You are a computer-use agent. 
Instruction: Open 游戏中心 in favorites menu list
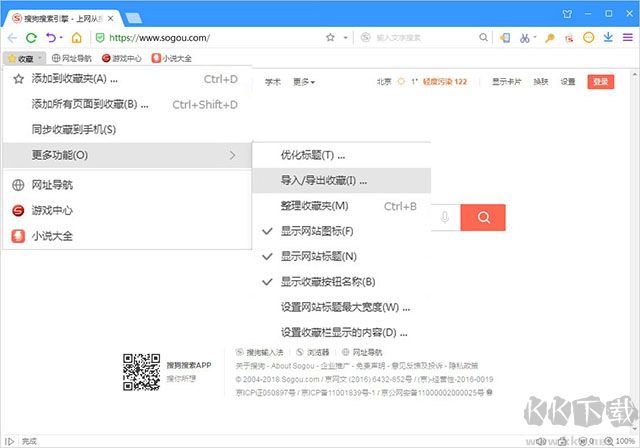coord(127,211)
